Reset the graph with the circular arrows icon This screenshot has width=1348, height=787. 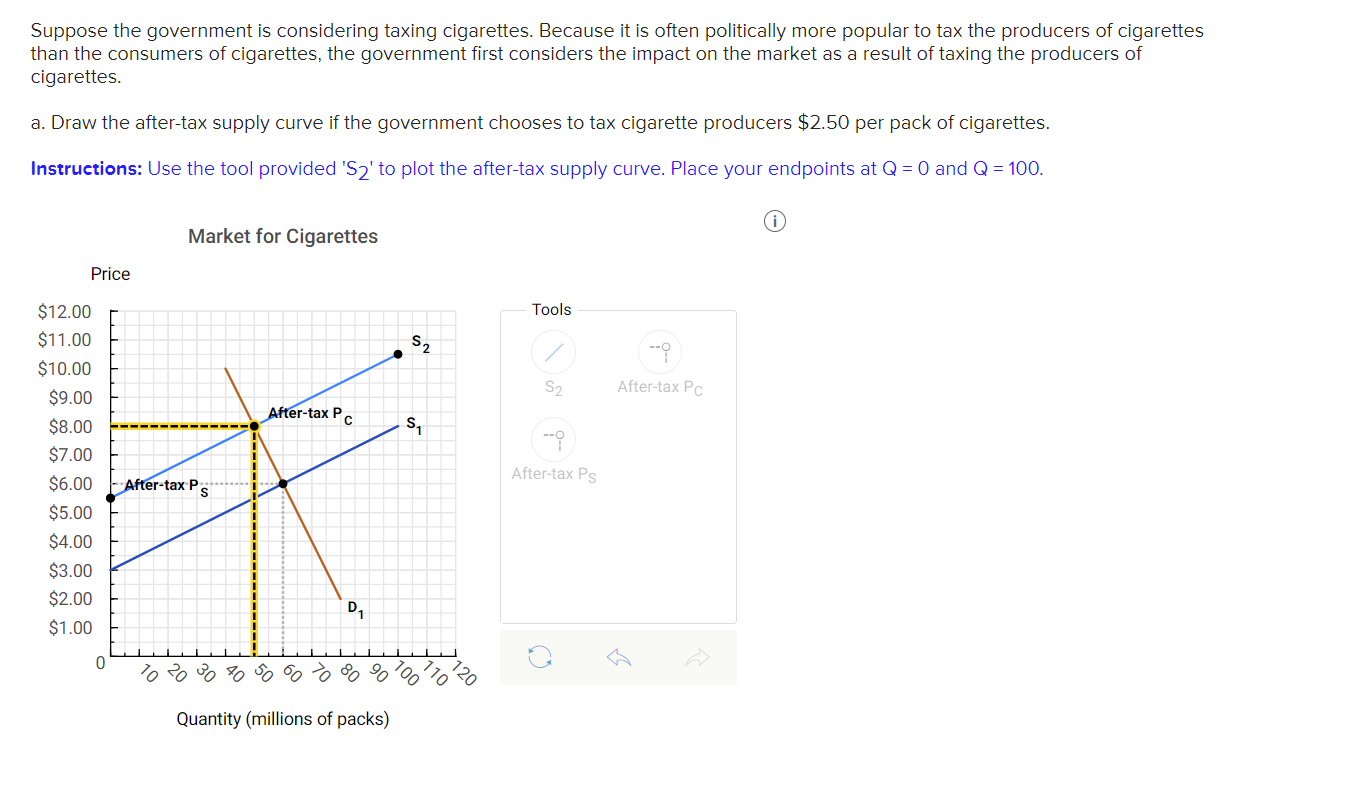click(538, 657)
